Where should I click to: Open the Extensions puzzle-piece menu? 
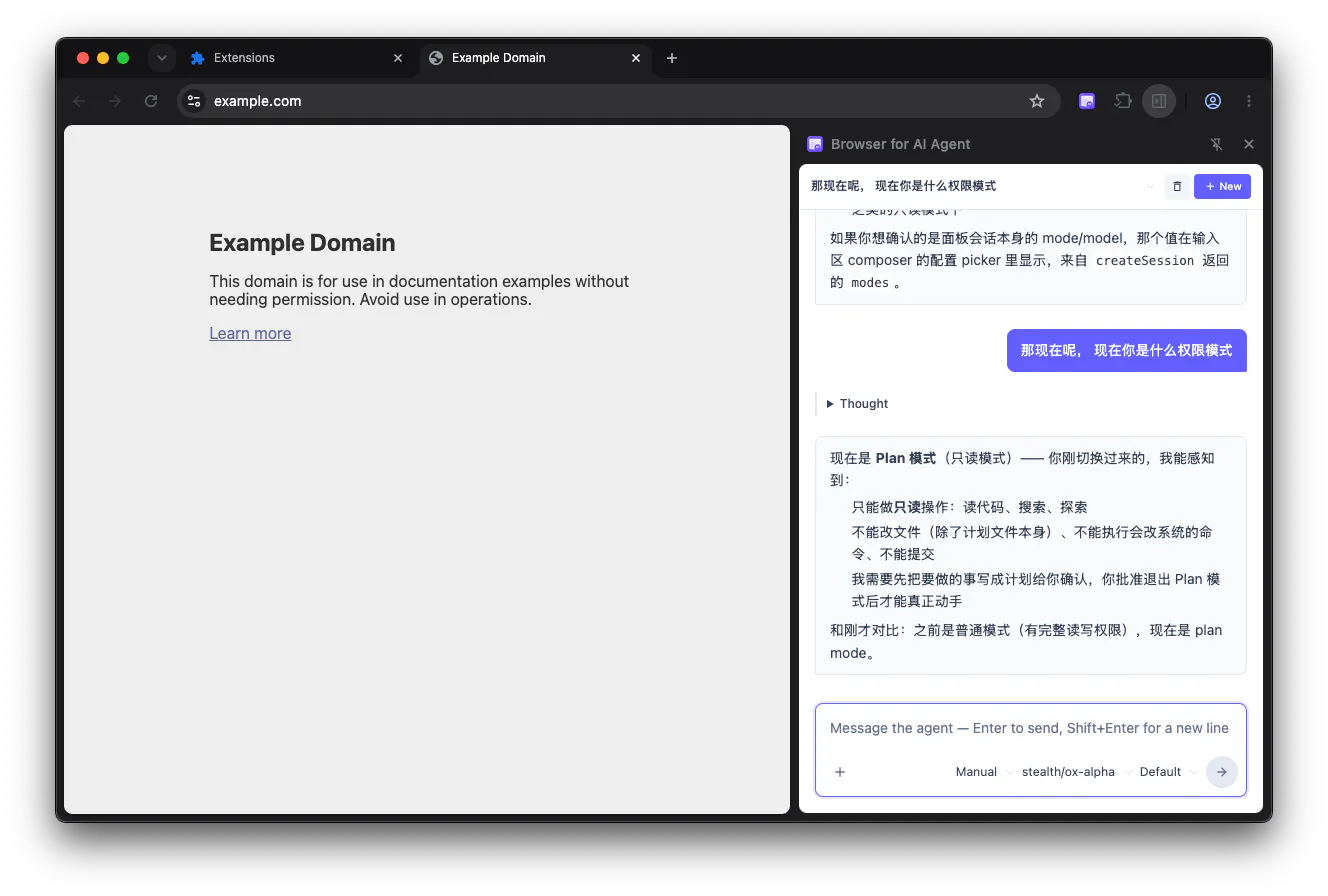coord(1123,101)
